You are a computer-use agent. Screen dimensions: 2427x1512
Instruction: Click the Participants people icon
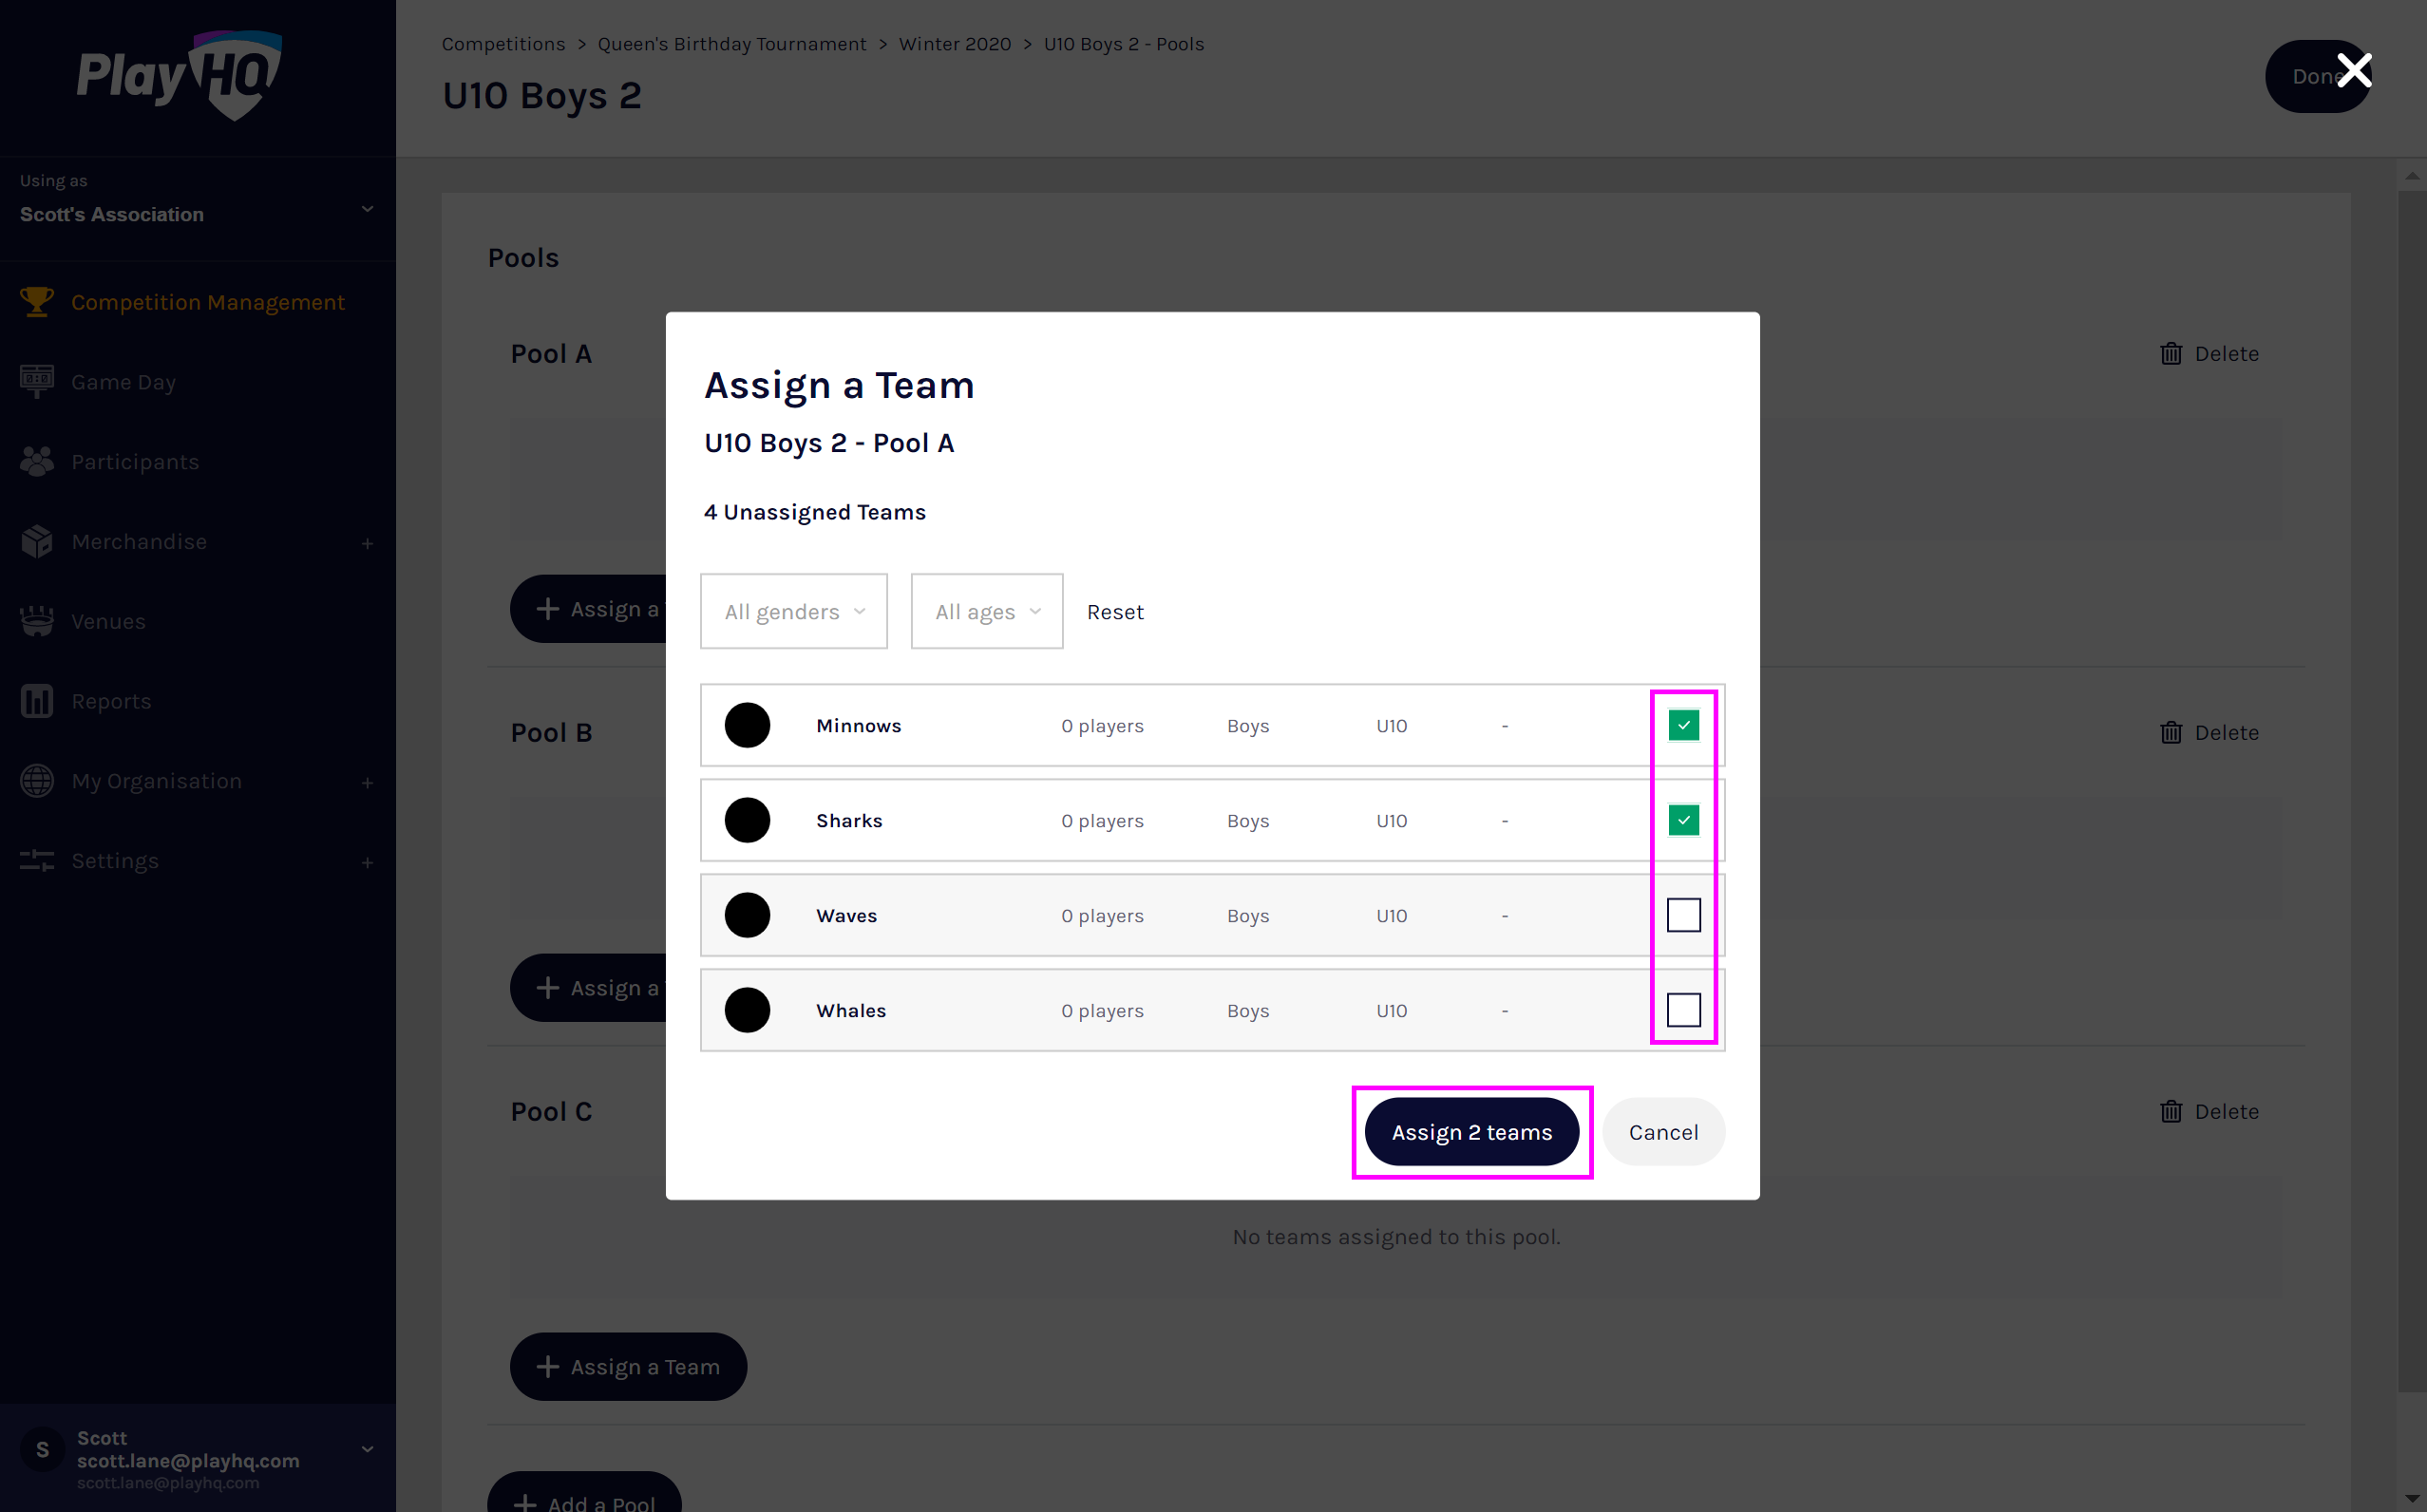pyautogui.click(x=37, y=461)
